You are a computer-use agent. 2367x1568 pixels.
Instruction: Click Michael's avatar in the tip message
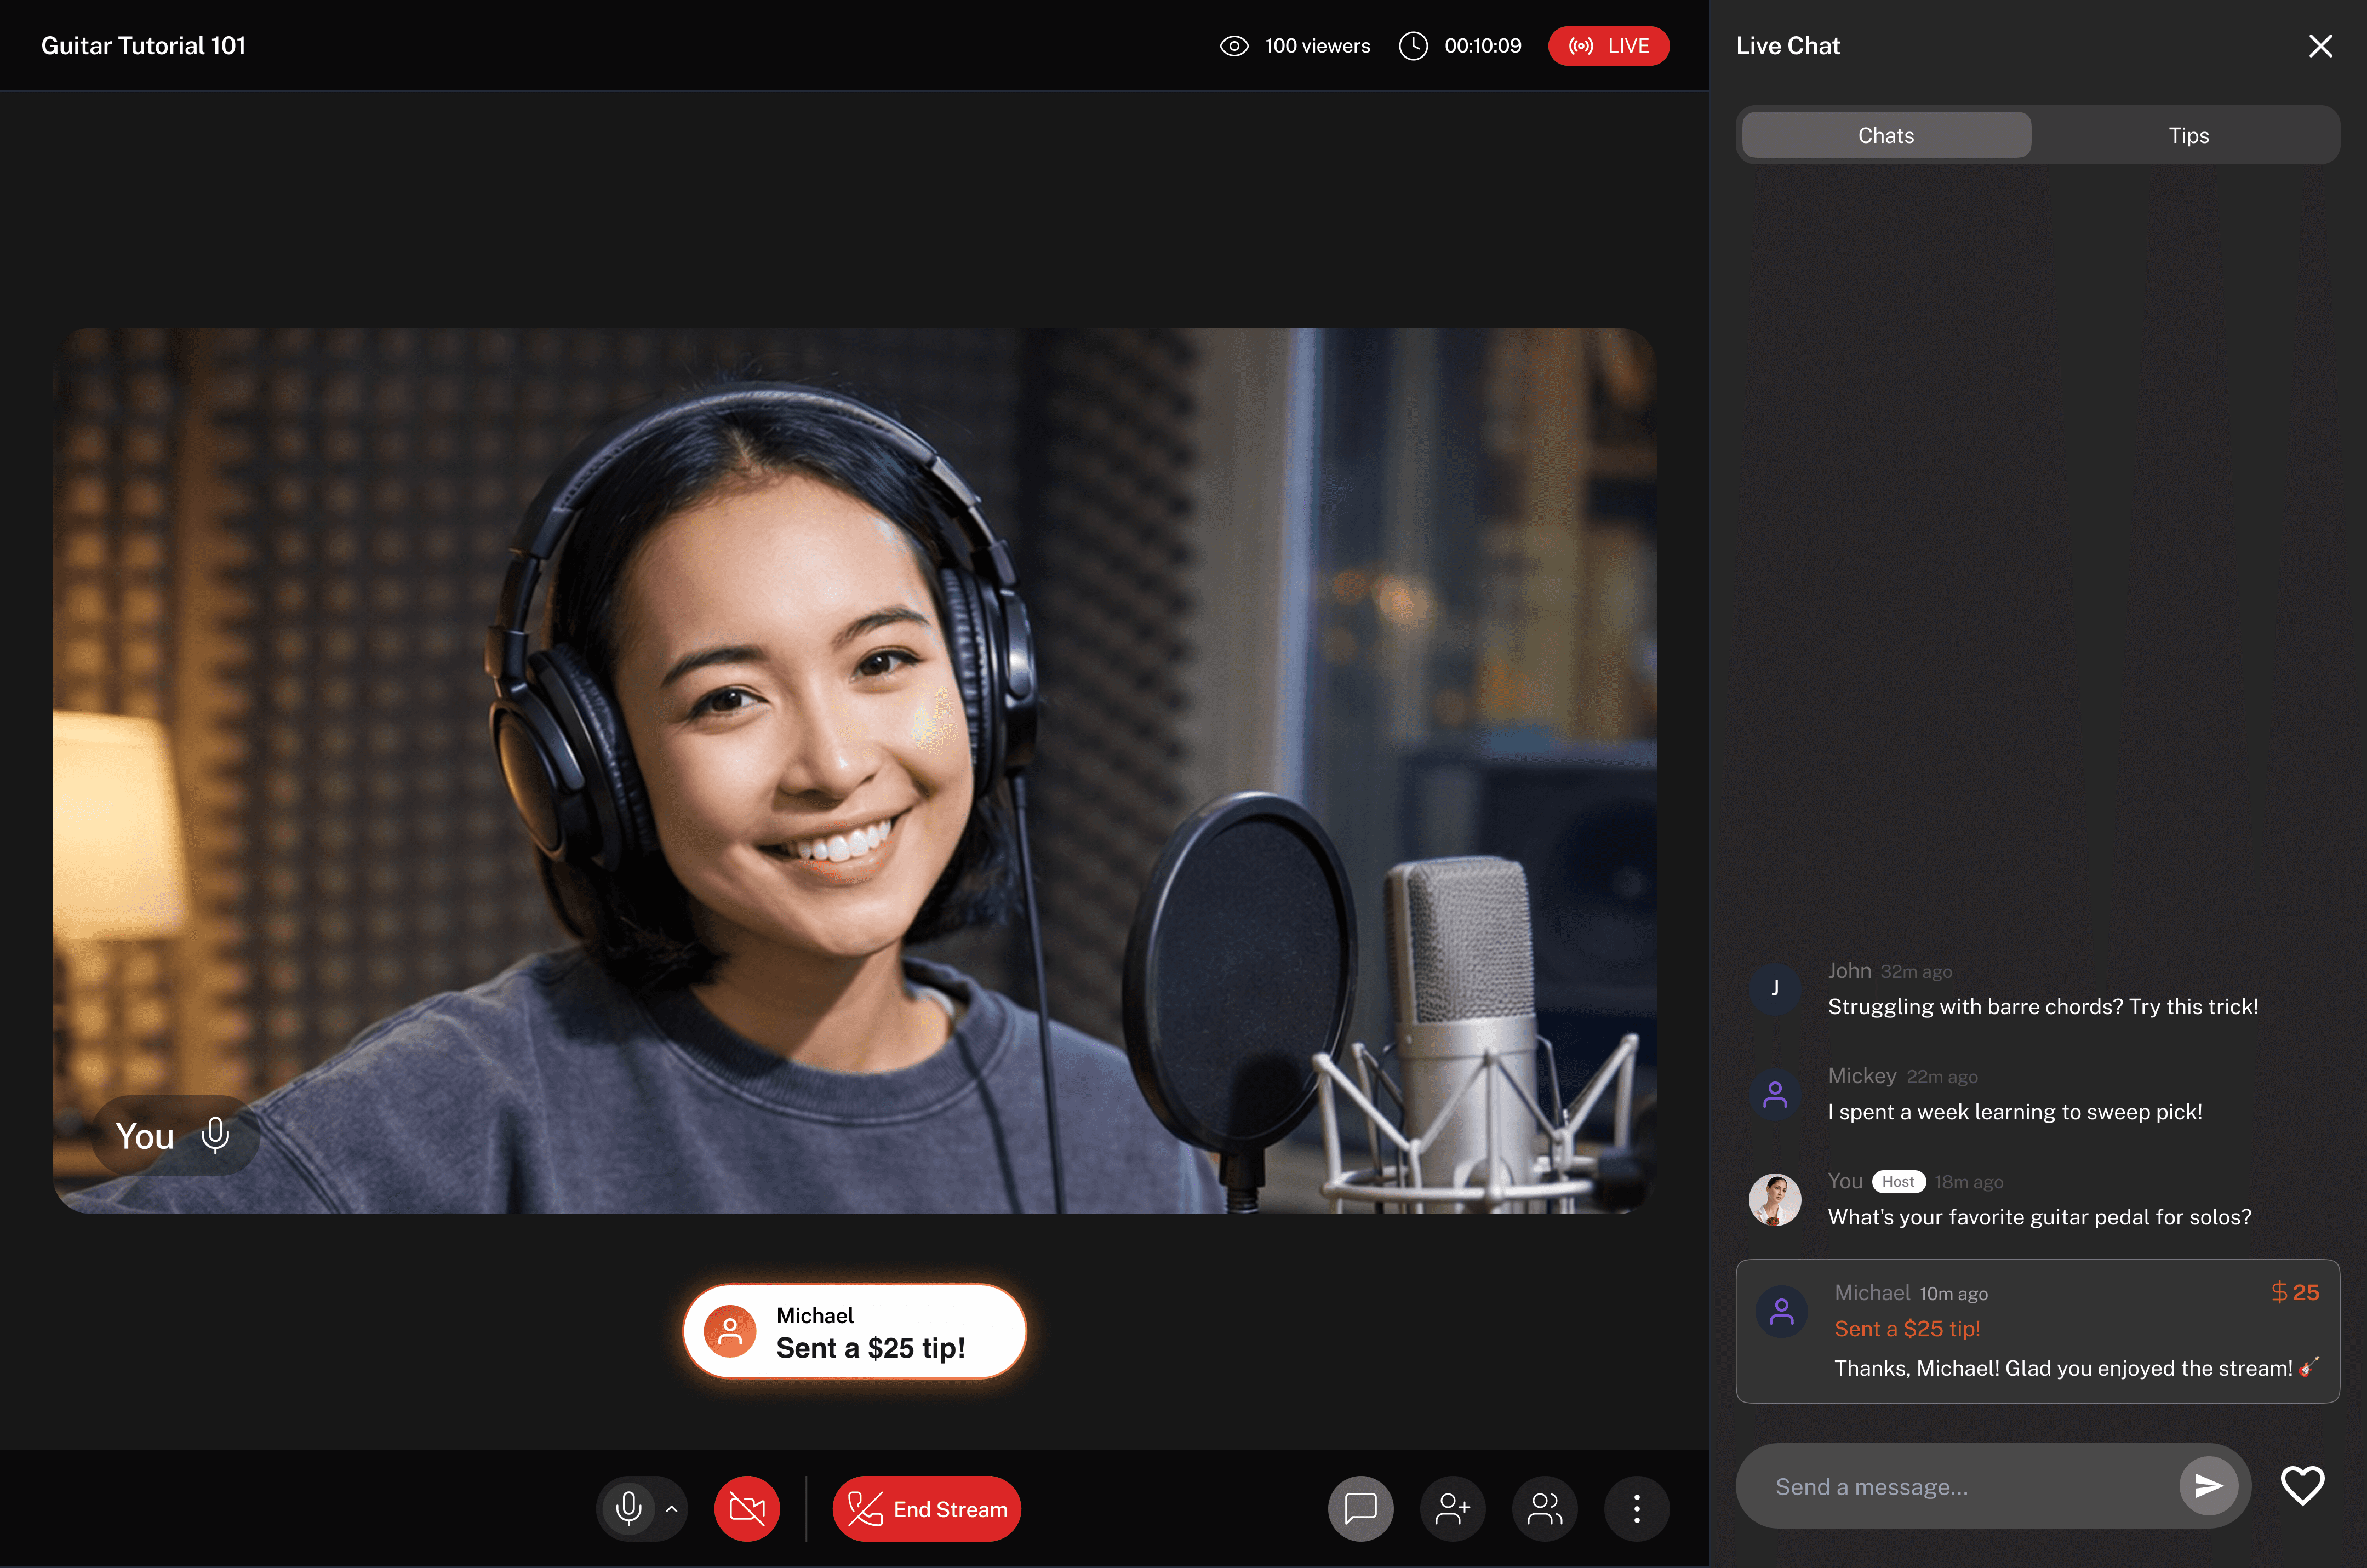point(1781,1311)
